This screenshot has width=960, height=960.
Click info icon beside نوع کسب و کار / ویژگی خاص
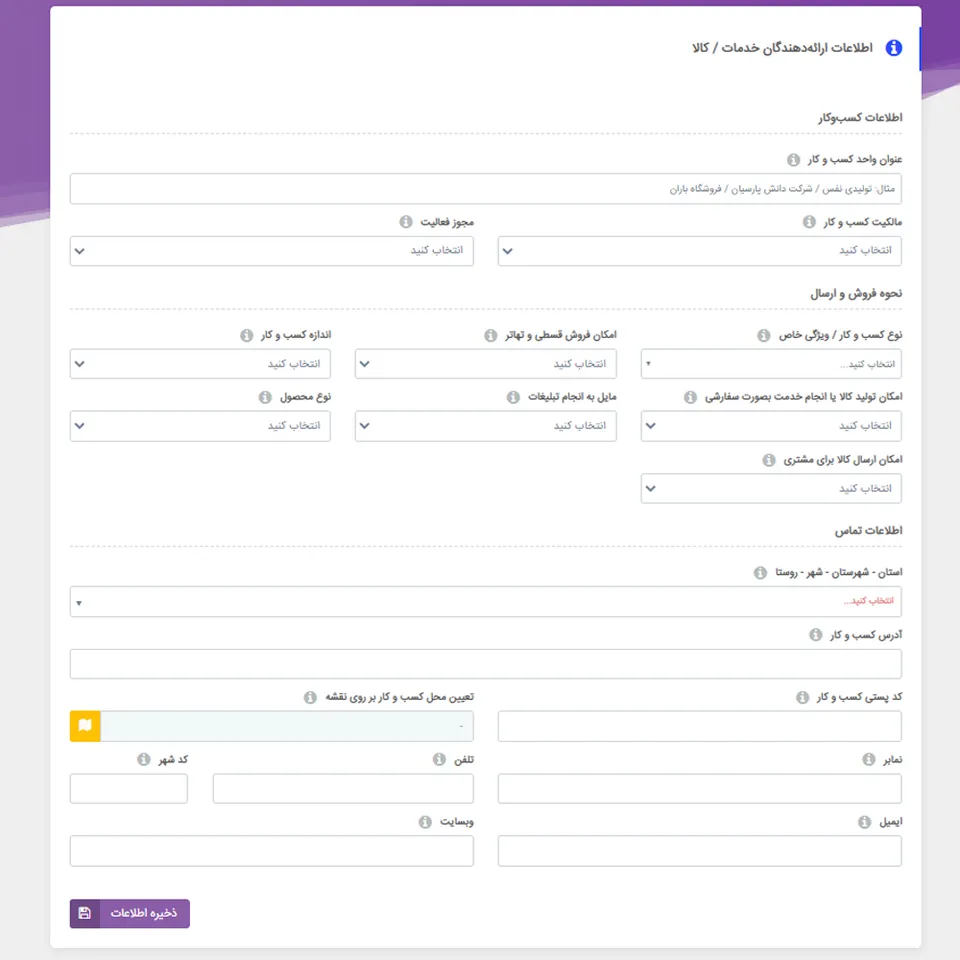pos(763,335)
